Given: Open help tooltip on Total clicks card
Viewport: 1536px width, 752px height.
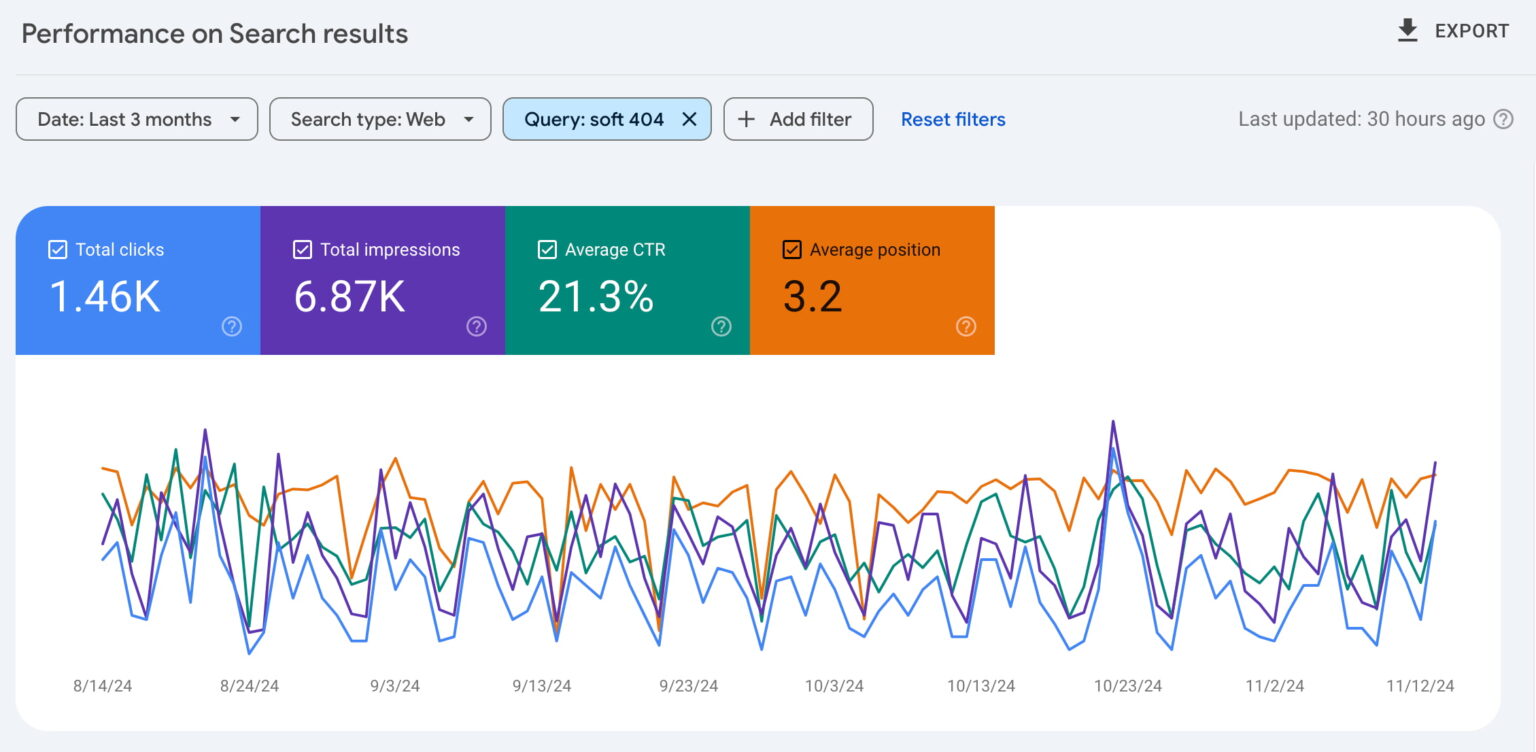Looking at the screenshot, I should coord(231,326).
